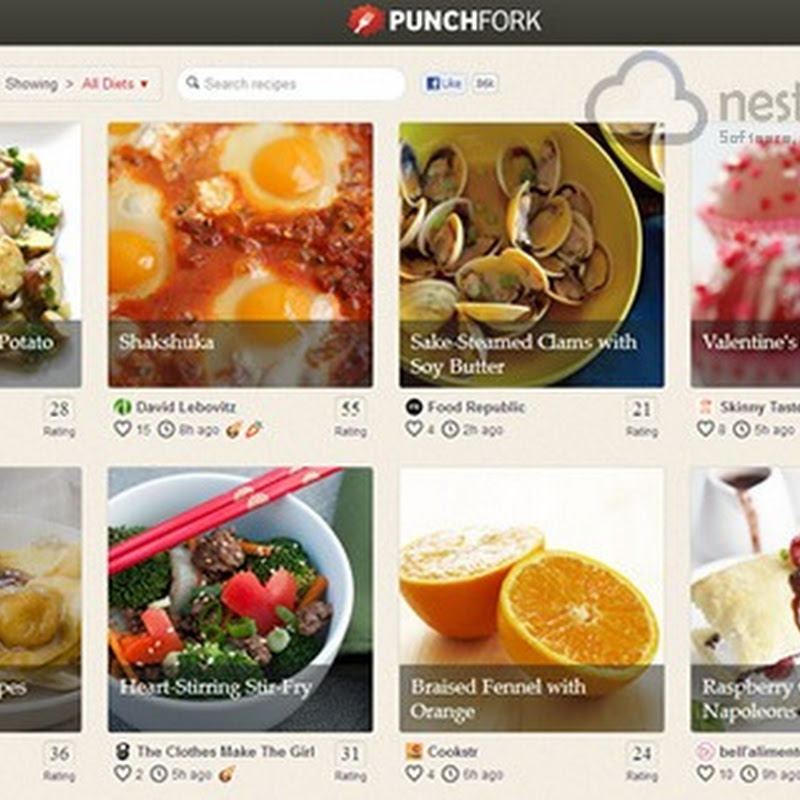Open Braised Fennel with Orange thumbnail

532,599
